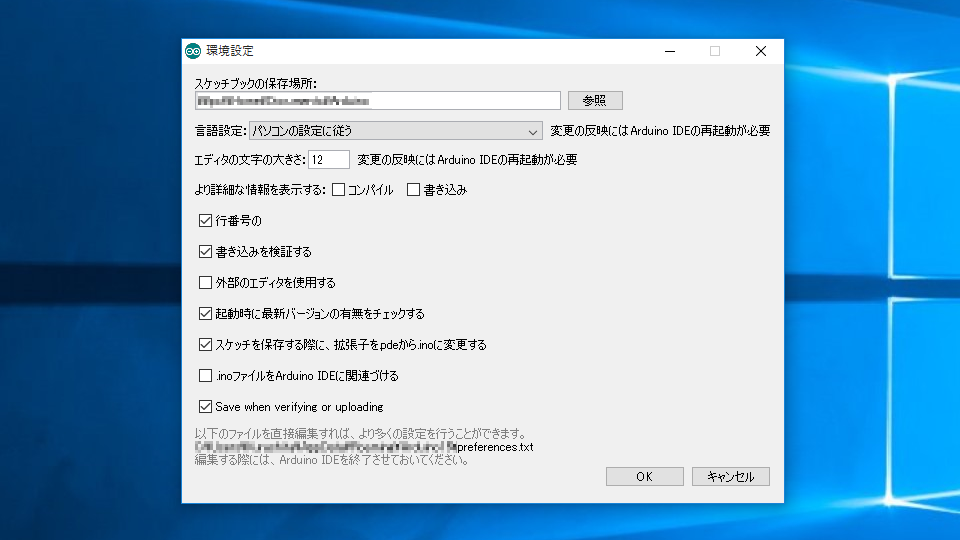960x540 pixels.
Task: Click the 環境設定 title text
Action: (x=230, y=51)
